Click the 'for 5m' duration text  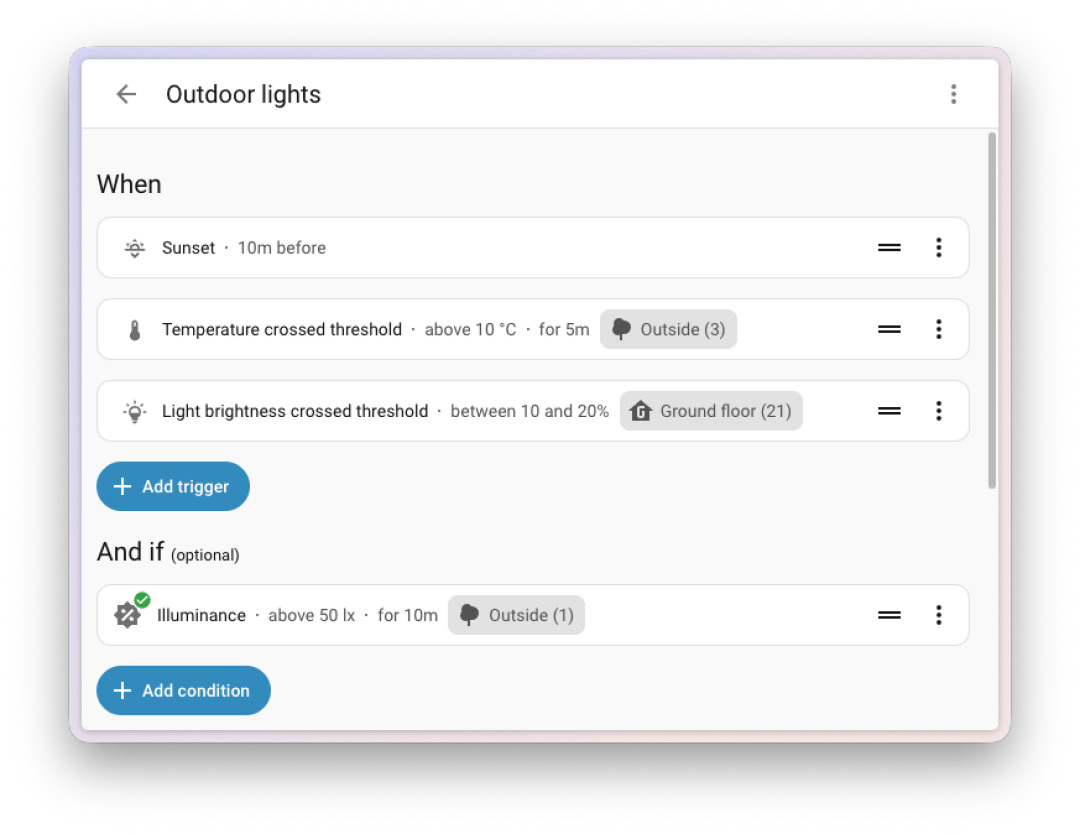(x=564, y=330)
